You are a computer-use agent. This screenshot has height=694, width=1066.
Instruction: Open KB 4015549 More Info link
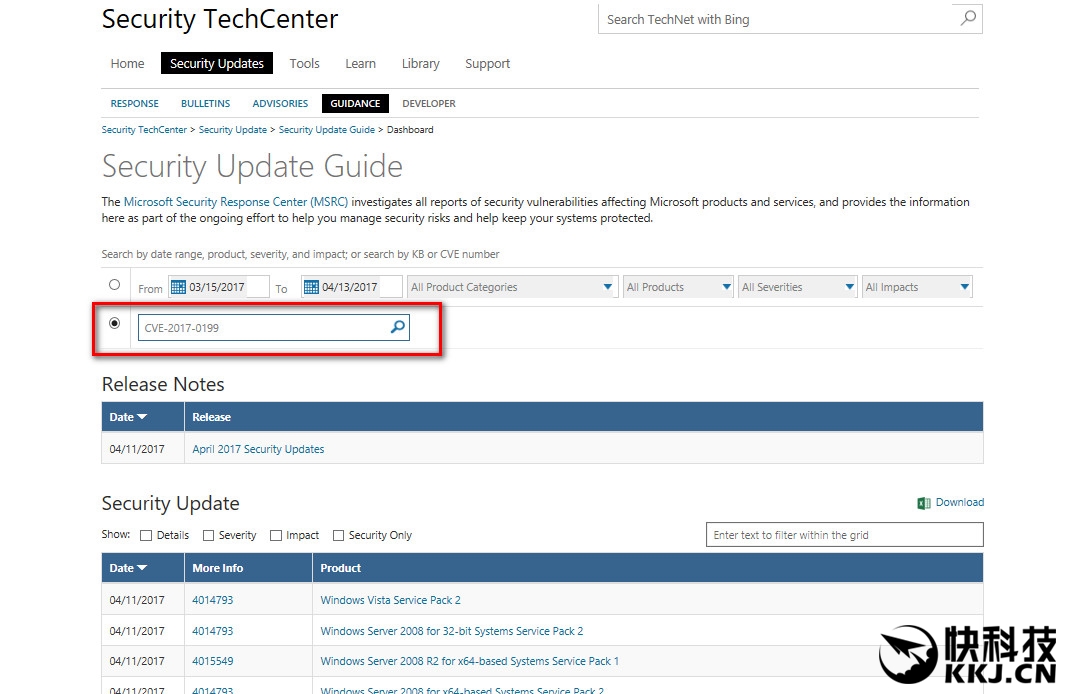tap(212, 661)
